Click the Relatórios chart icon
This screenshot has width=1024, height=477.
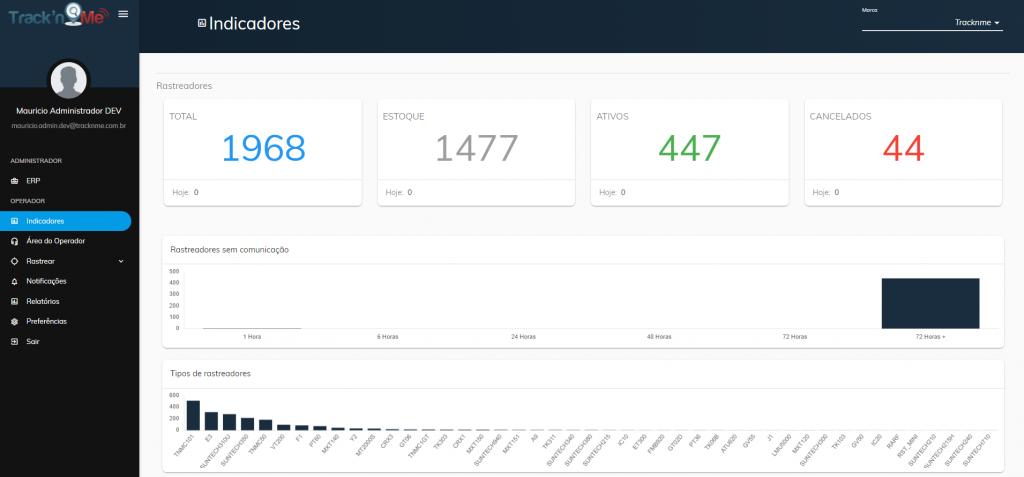(x=14, y=302)
